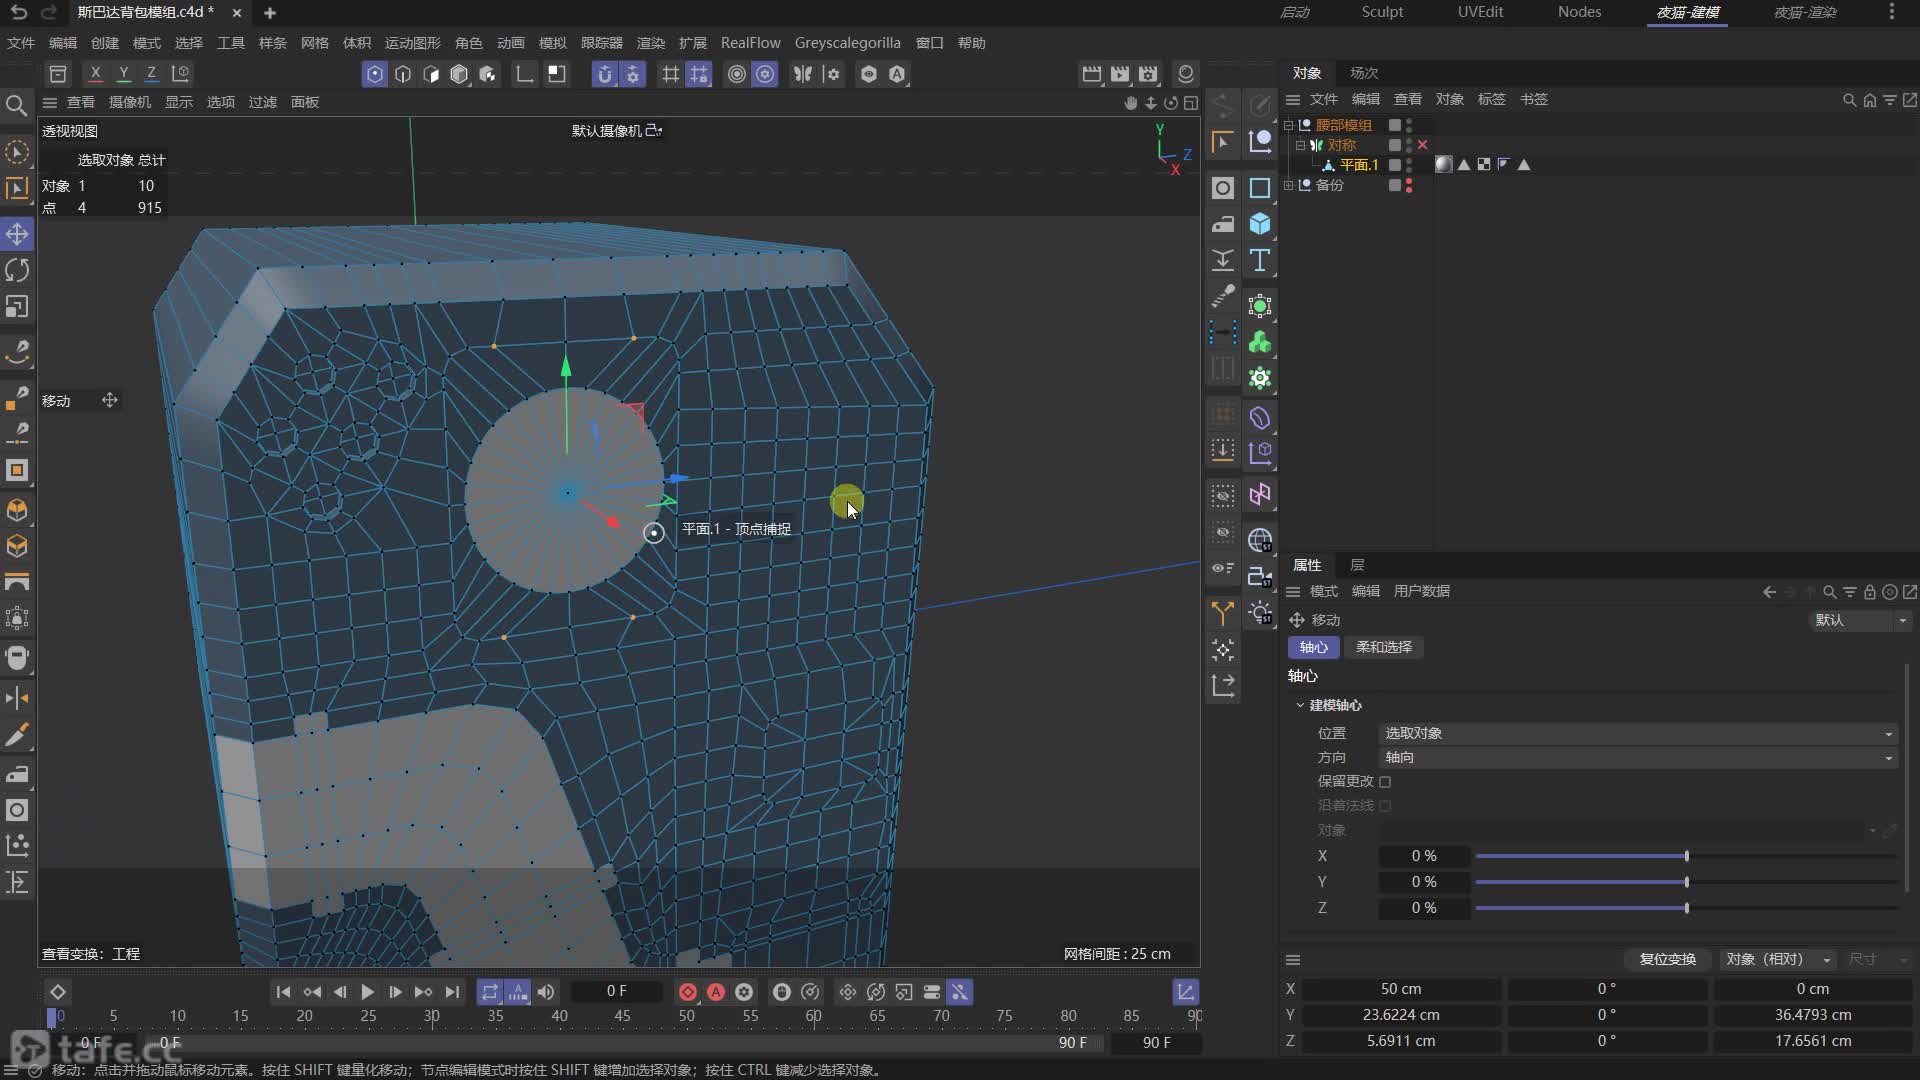Click the coordinate system icon next to Z
Screen dimensions: 1920x1080
[x=180, y=73]
